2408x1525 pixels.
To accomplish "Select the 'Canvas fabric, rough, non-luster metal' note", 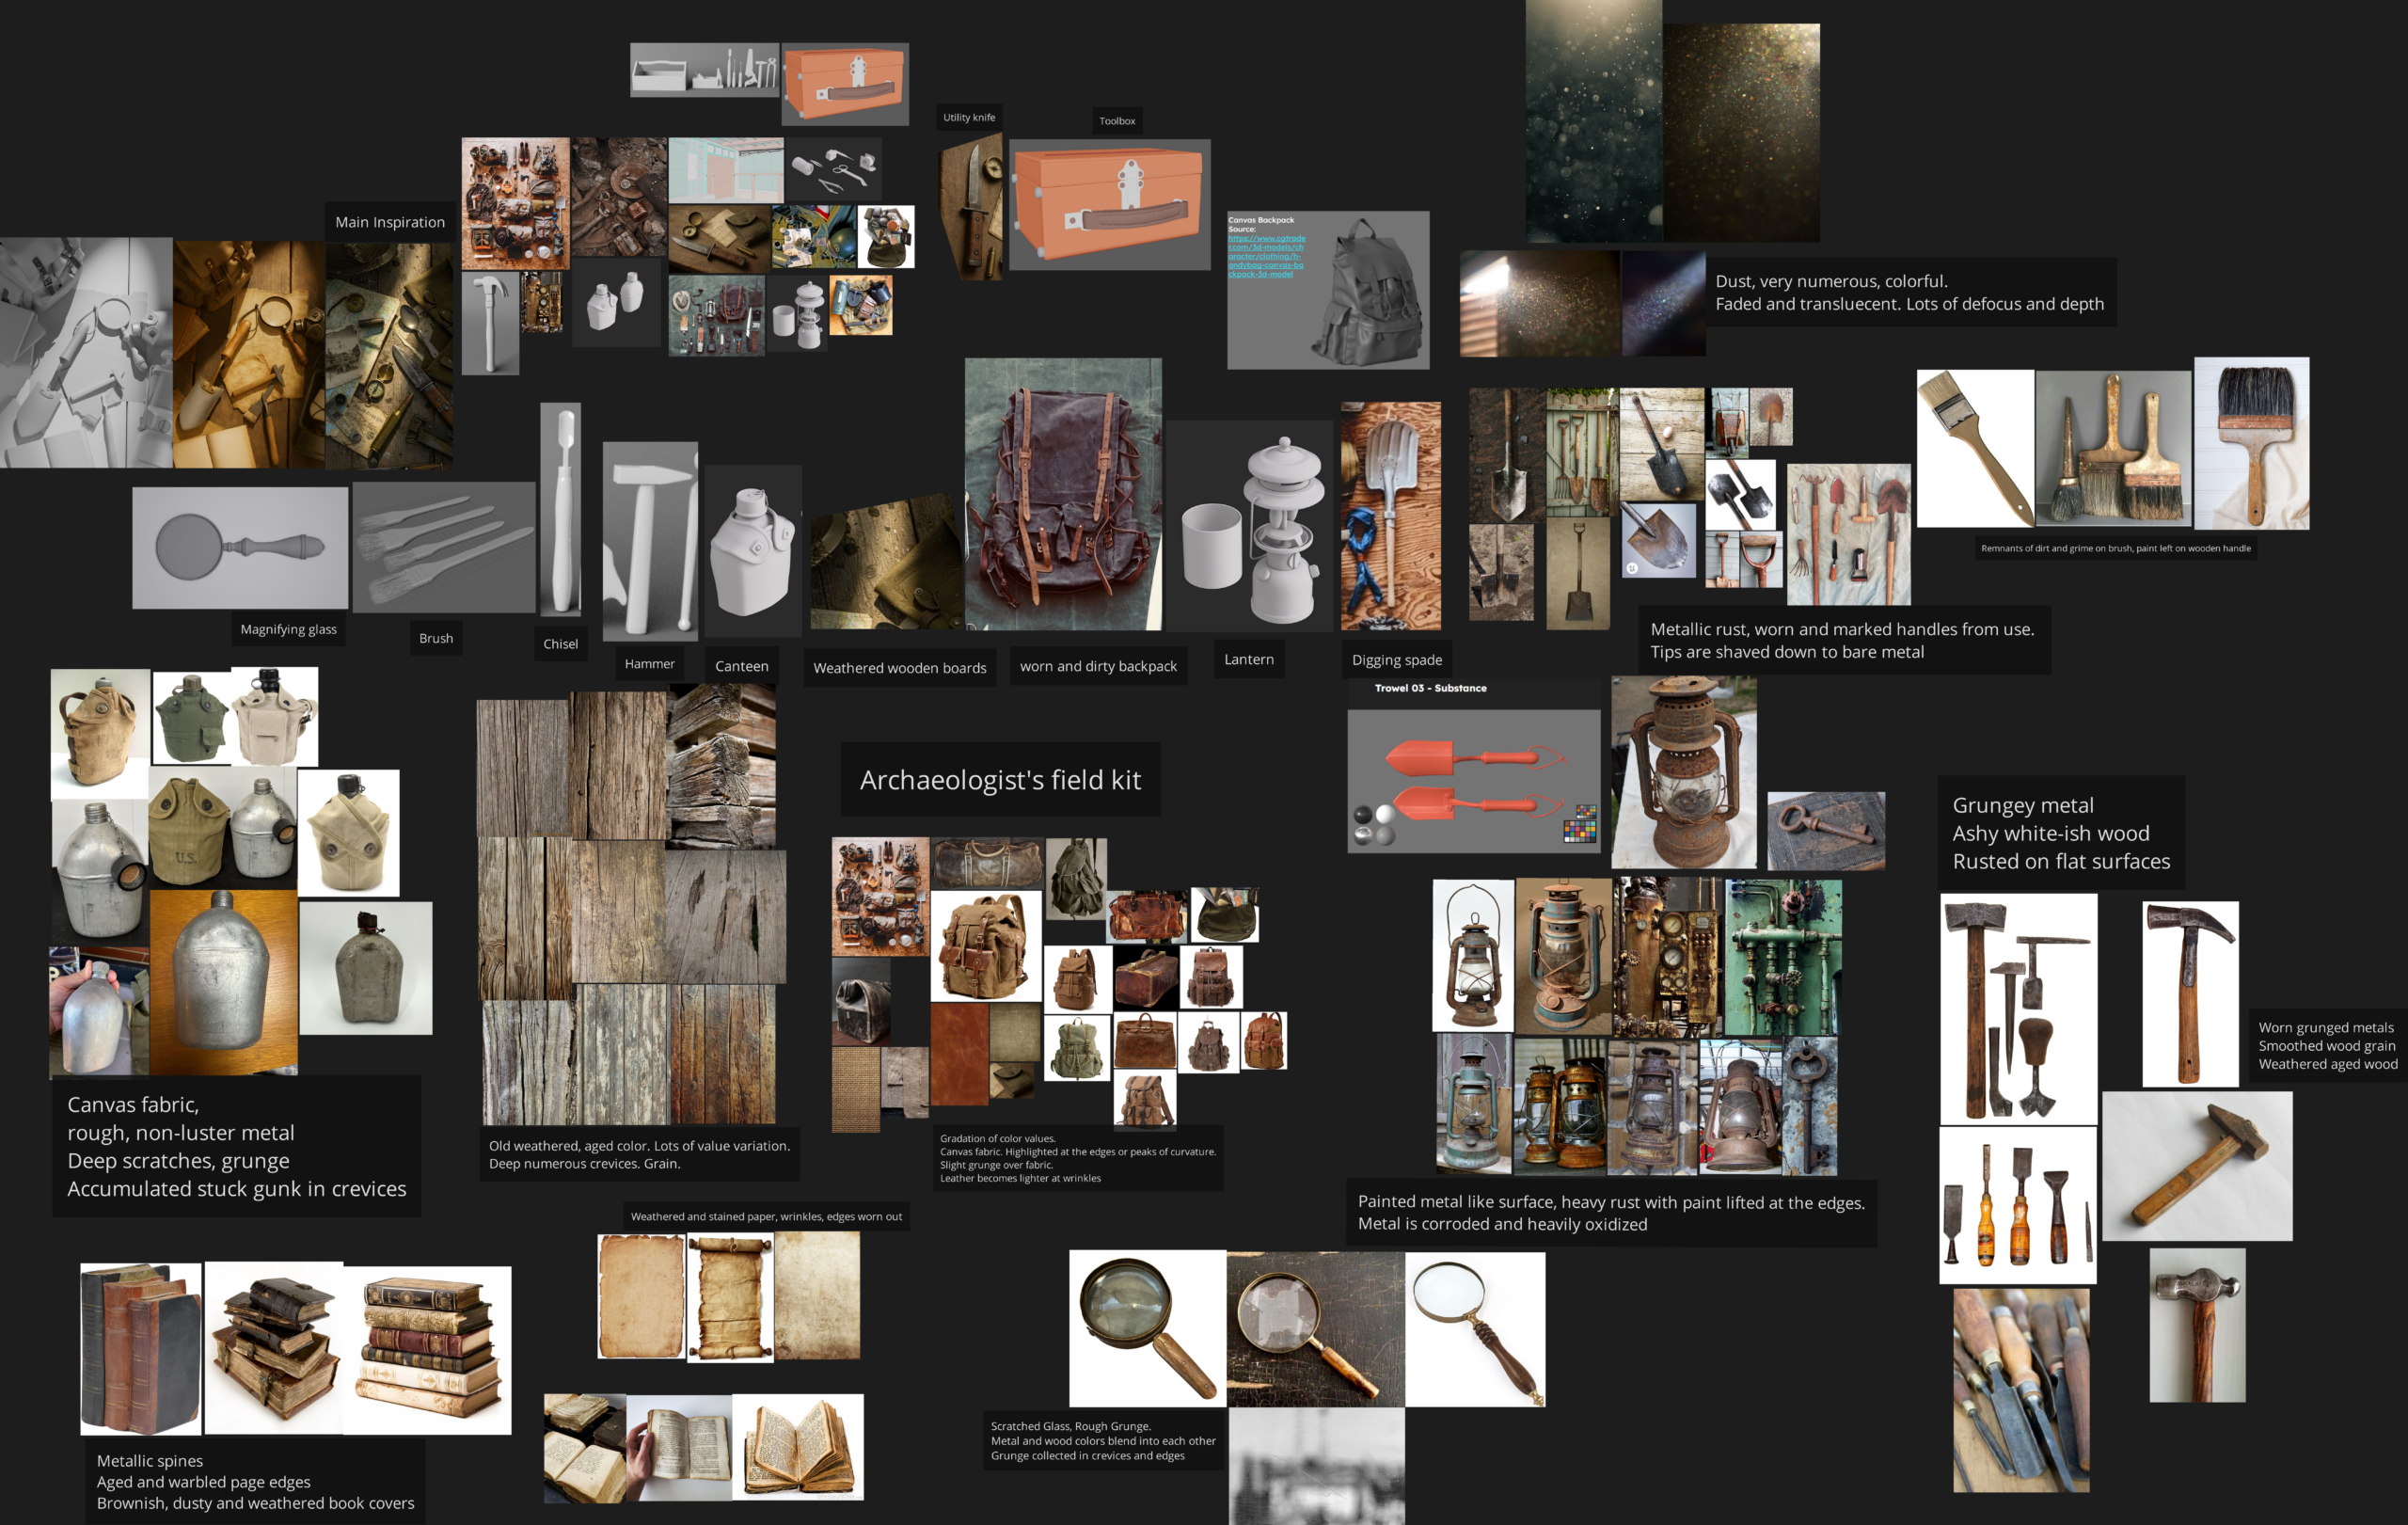I will click(x=236, y=1146).
